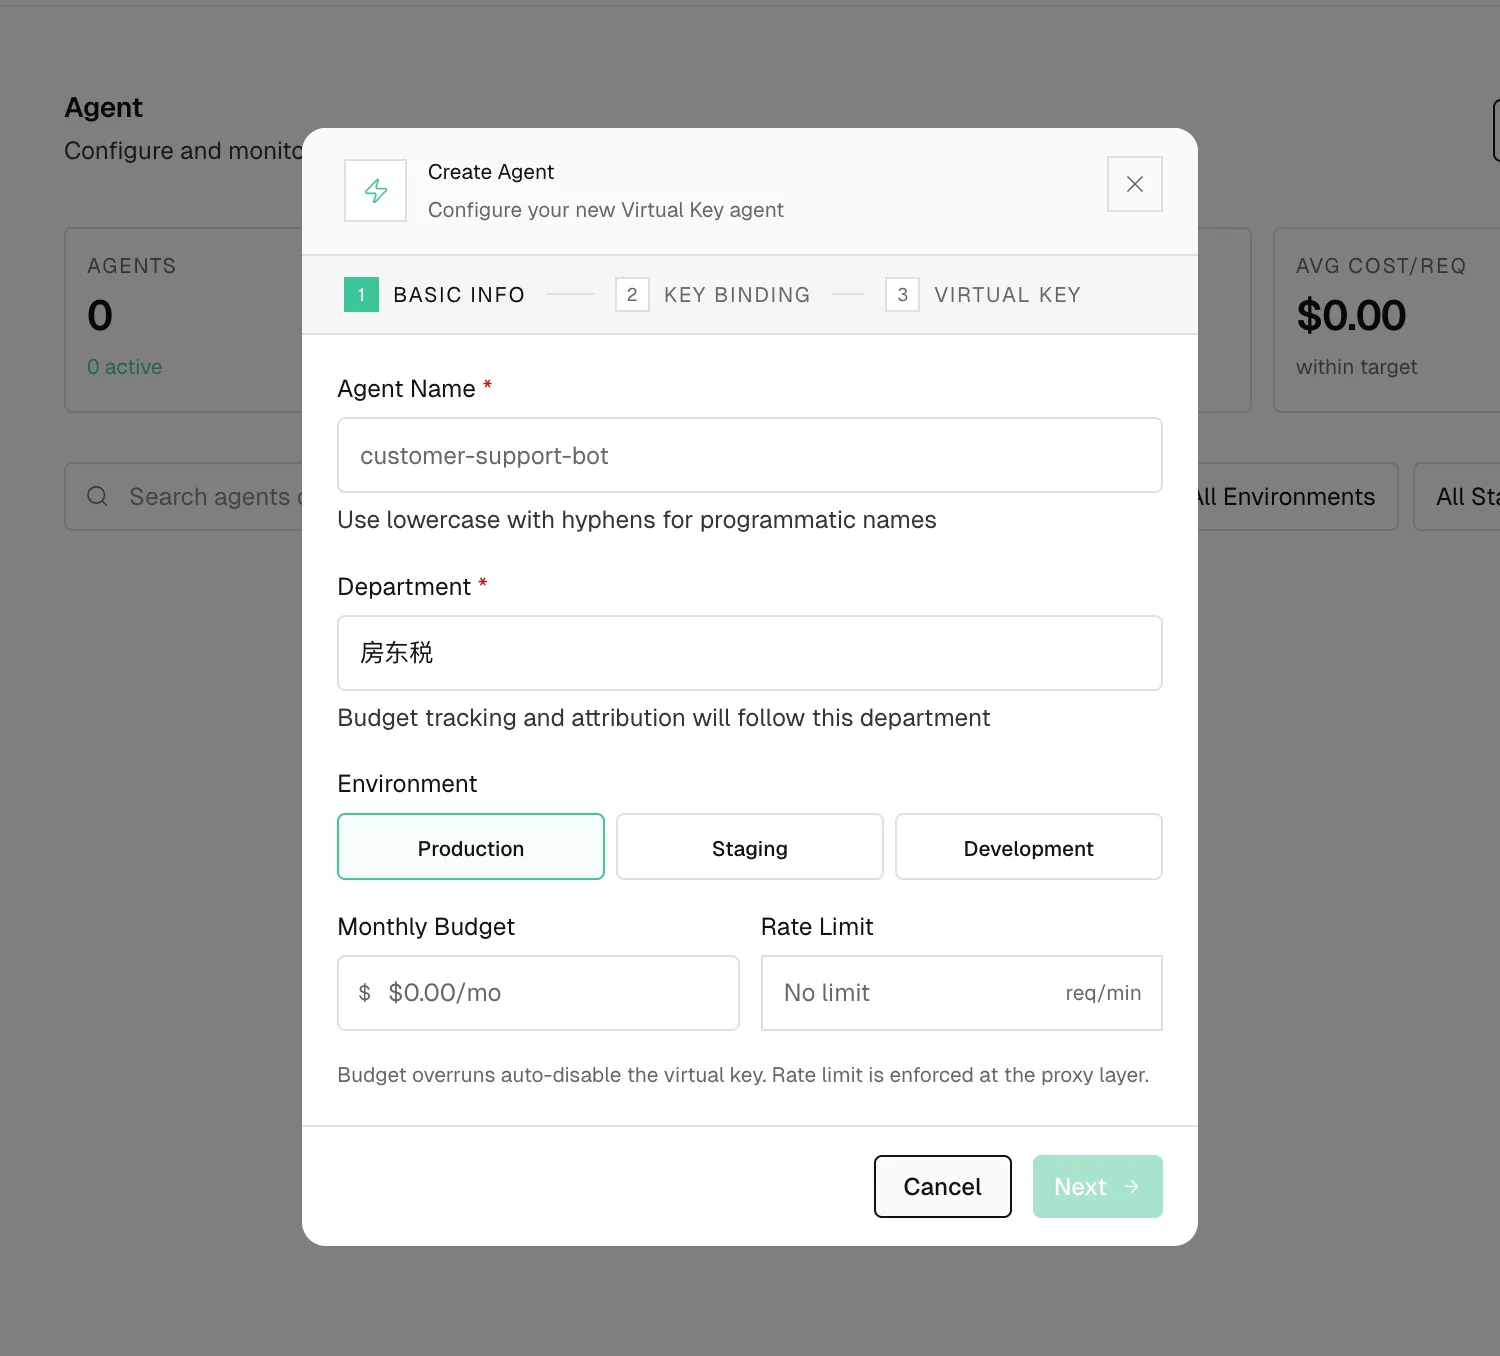Focus the Department input field
The width and height of the screenshot is (1500, 1356).
click(x=750, y=653)
